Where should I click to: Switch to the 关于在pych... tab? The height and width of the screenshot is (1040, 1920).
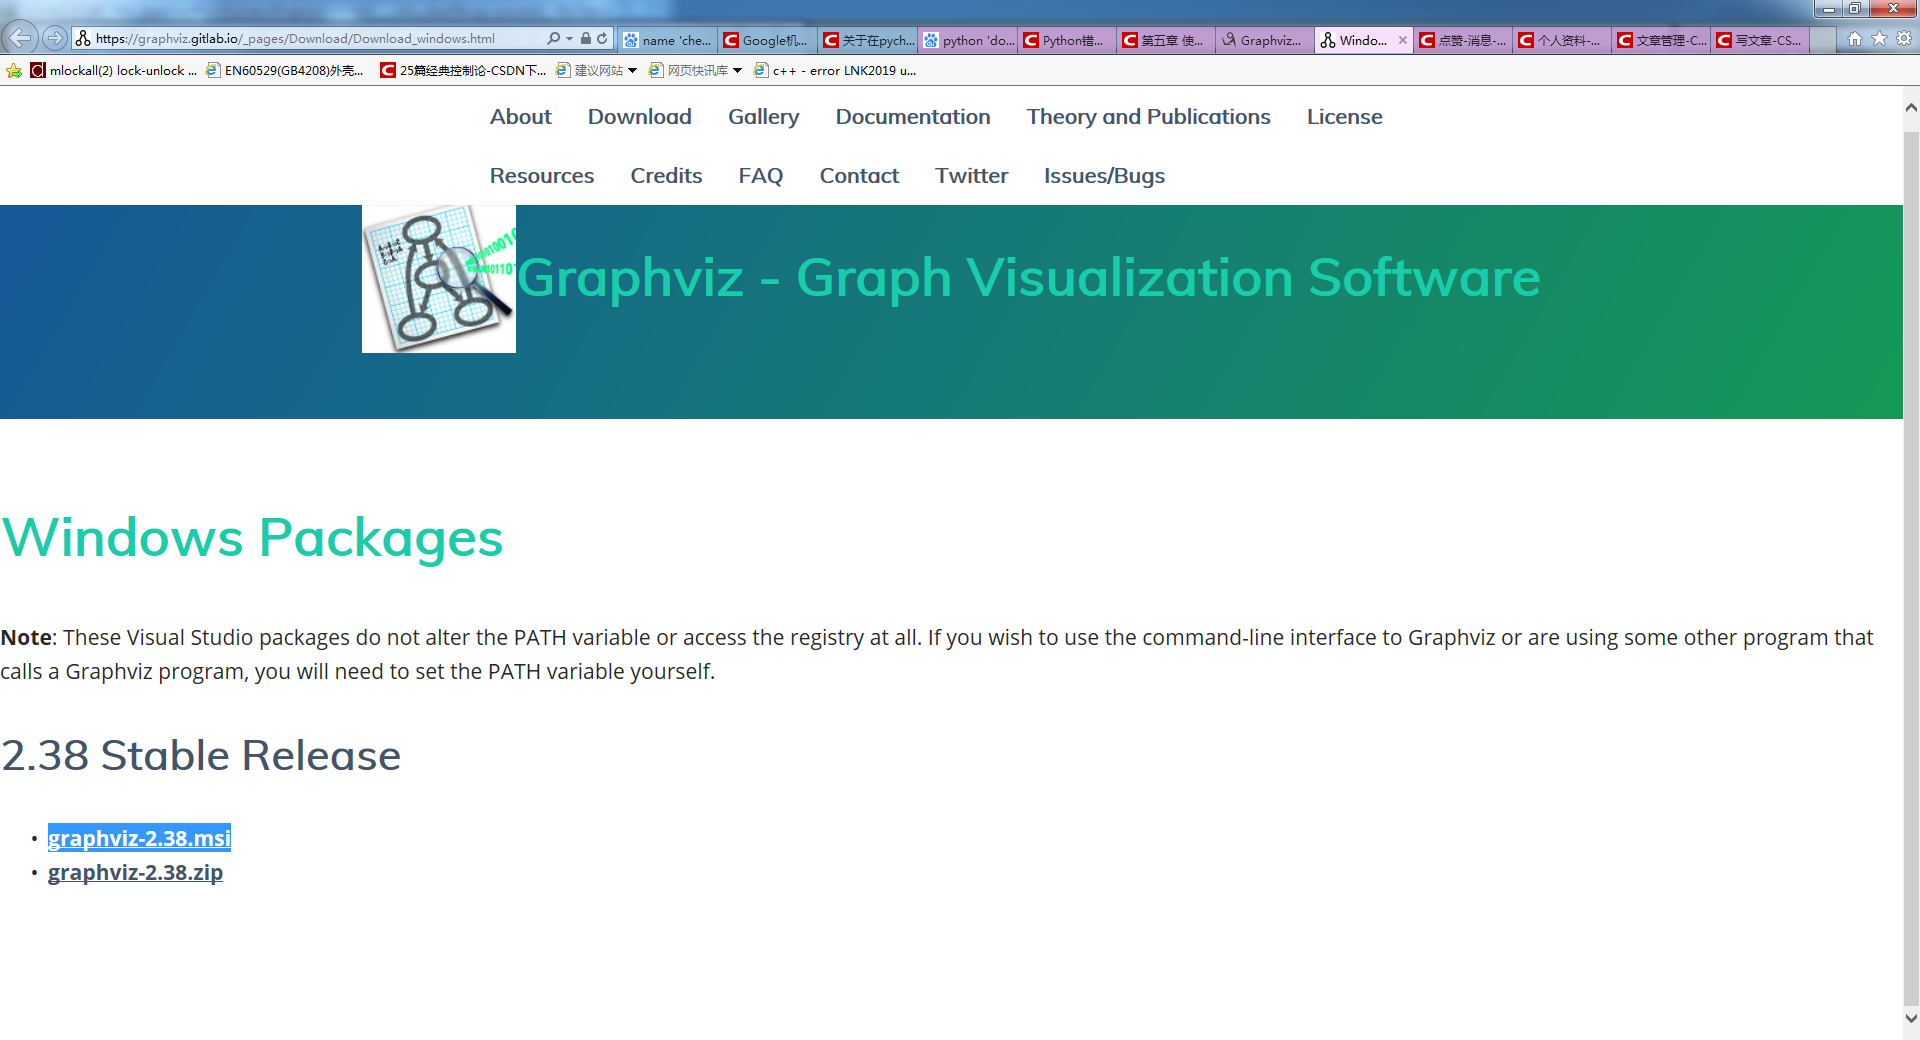coord(867,40)
